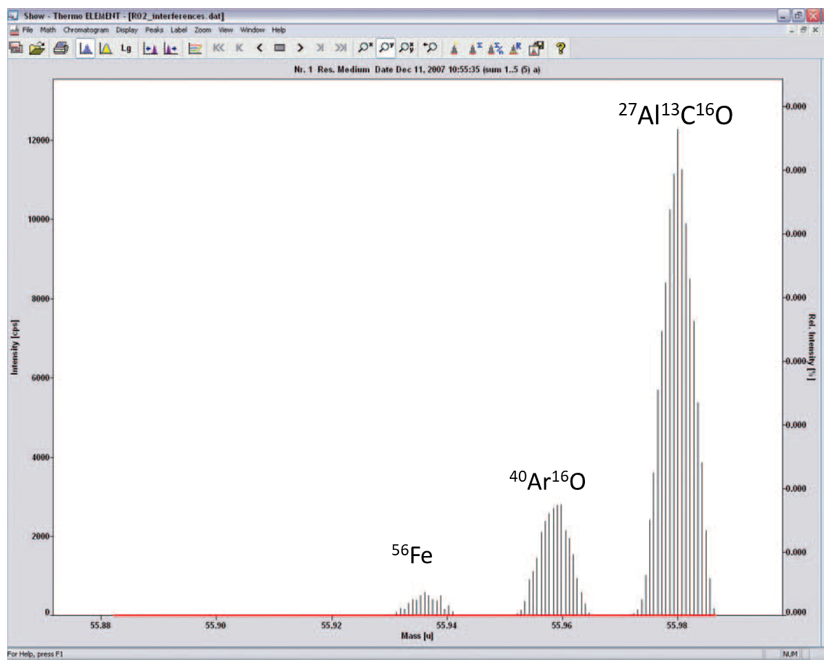Viewport: 830px width, 666px height.
Task: Open the Window menu
Action: pos(252,30)
